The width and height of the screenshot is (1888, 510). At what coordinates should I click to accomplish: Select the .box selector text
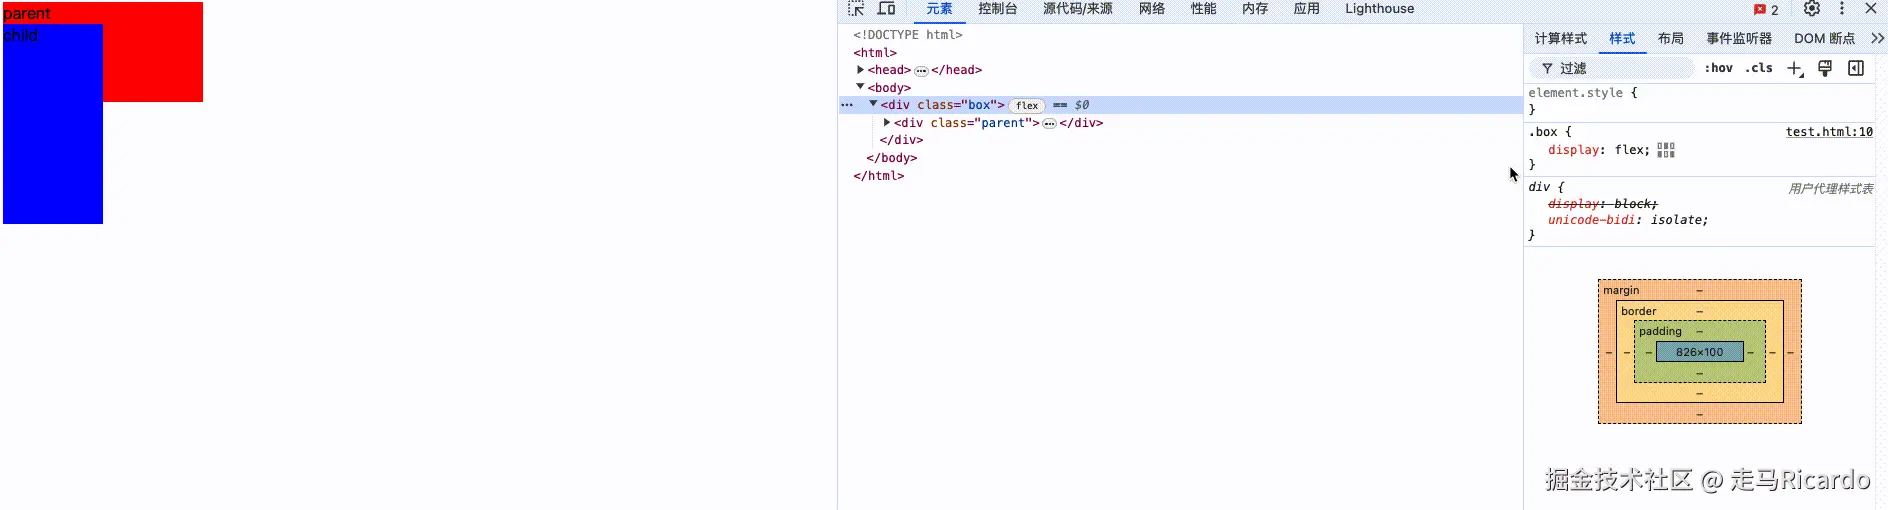[x=1543, y=132]
